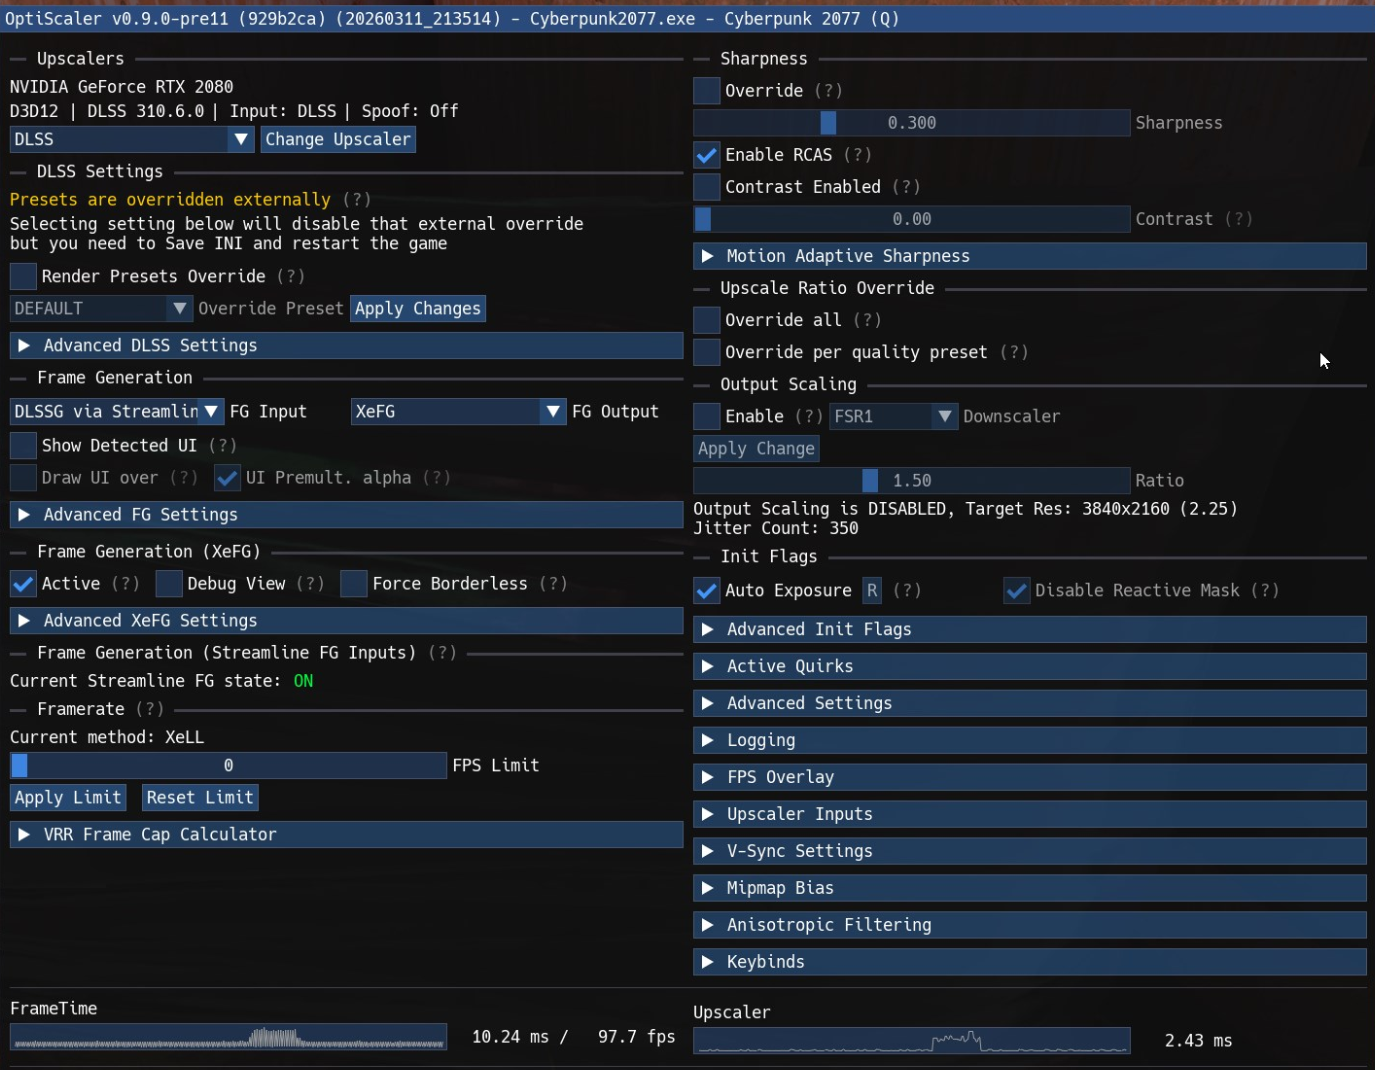Open the DEFAULT Override Preset dropdown
Viewport: 1375px width, 1070px height.
click(101, 309)
